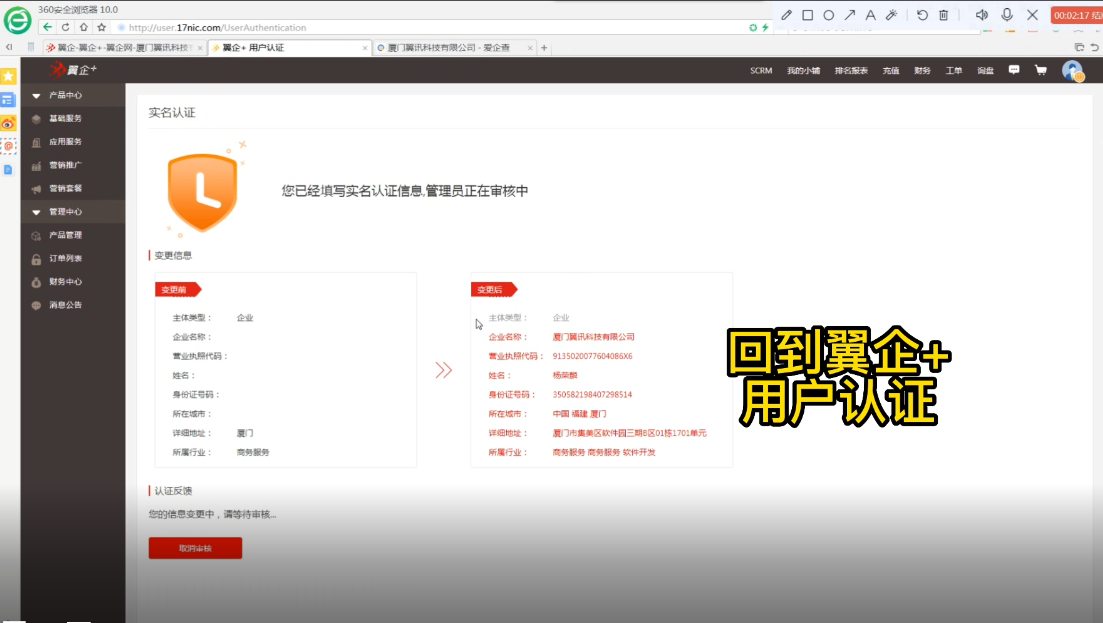The height and width of the screenshot is (623, 1103).
Task: Open 排名报表 in top navigation
Action: [x=851, y=71]
